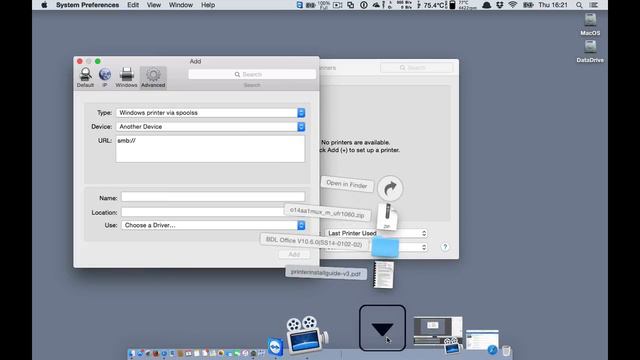The height and width of the screenshot is (360, 640).
Task: Select the Advanced gear toolbar icon
Action: pyautogui.click(x=153, y=78)
